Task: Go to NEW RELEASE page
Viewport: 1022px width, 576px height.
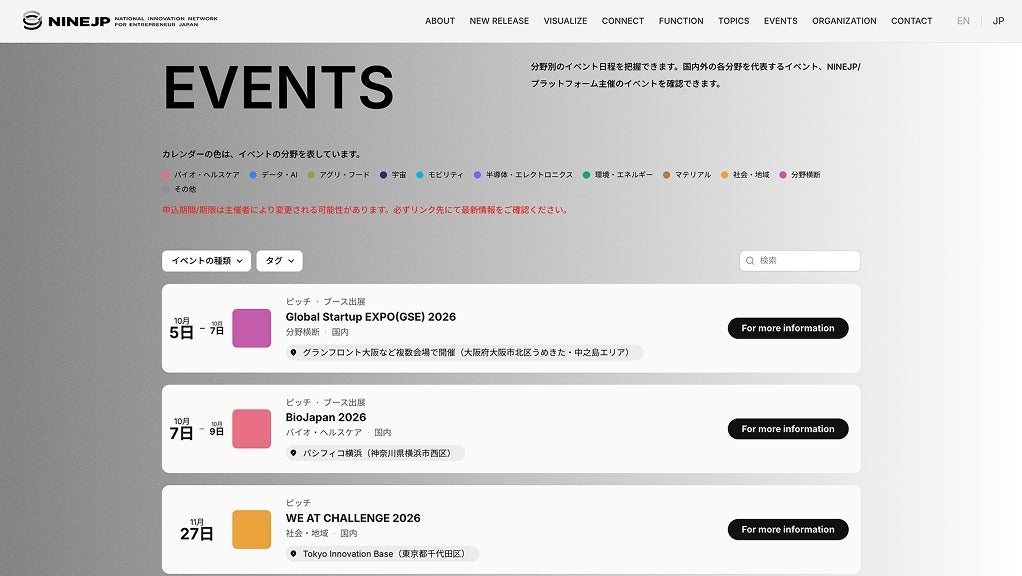Action: (x=499, y=21)
